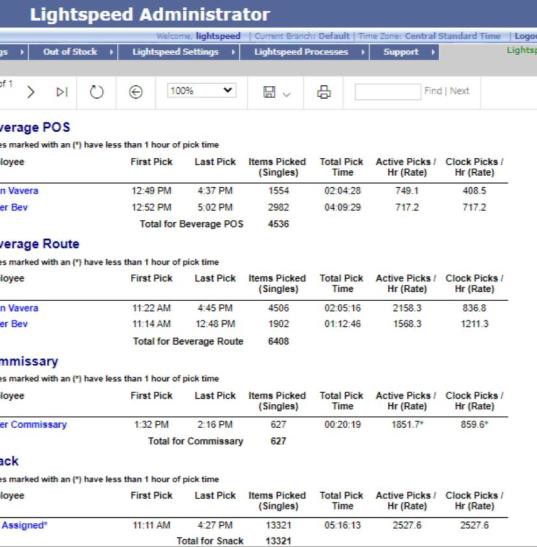Click the Total for Snack label

coord(210,541)
